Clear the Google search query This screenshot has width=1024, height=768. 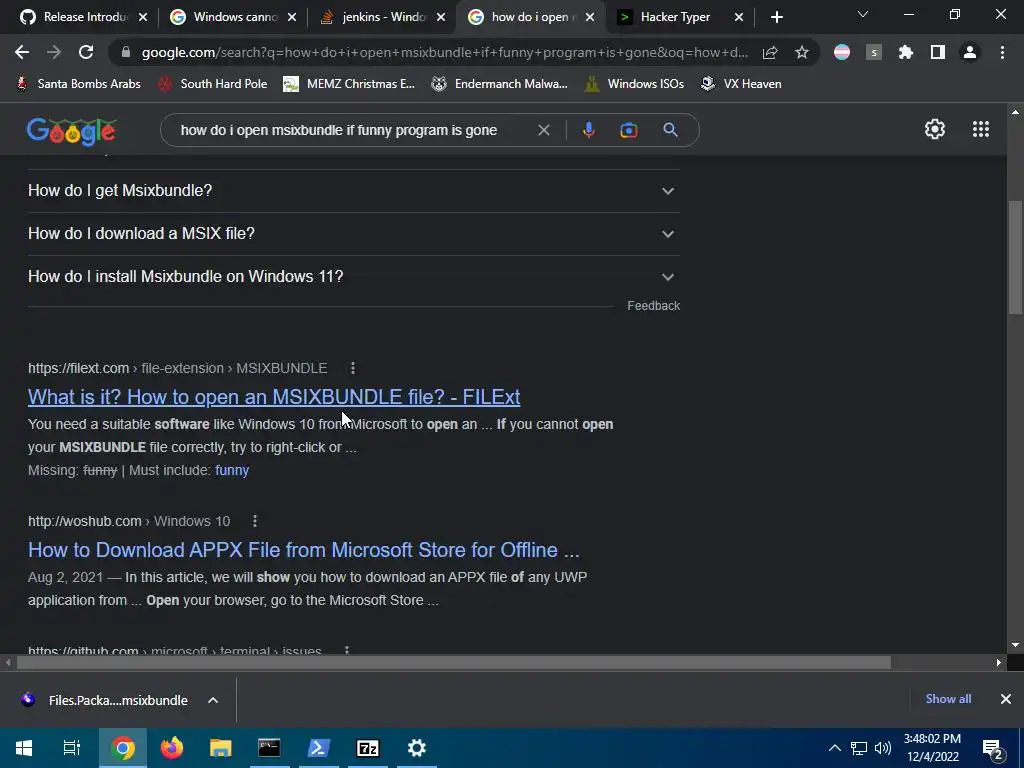(543, 130)
